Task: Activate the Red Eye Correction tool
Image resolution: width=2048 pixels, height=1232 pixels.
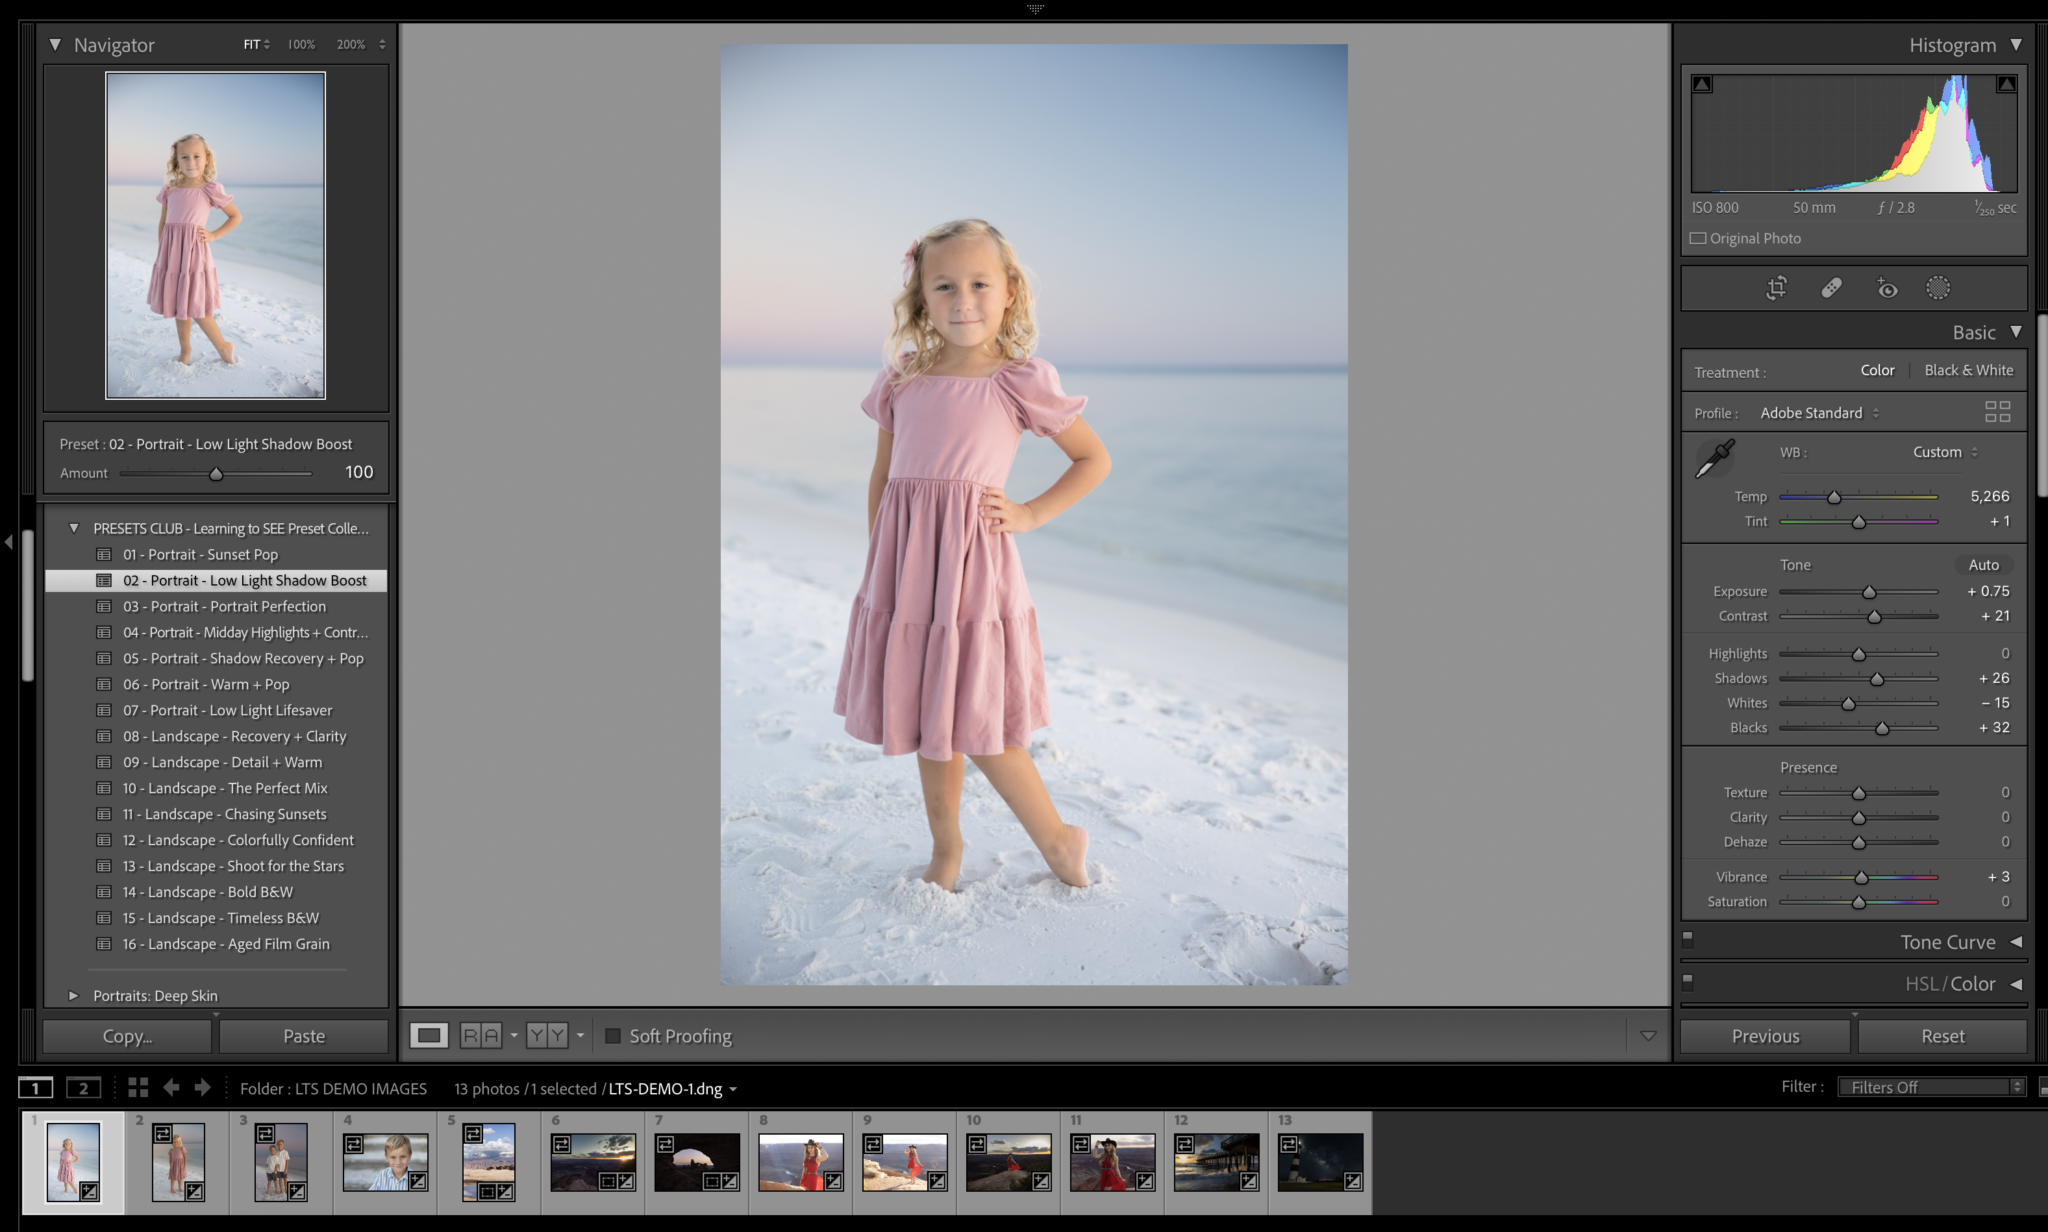Action: click(x=1886, y=289)
